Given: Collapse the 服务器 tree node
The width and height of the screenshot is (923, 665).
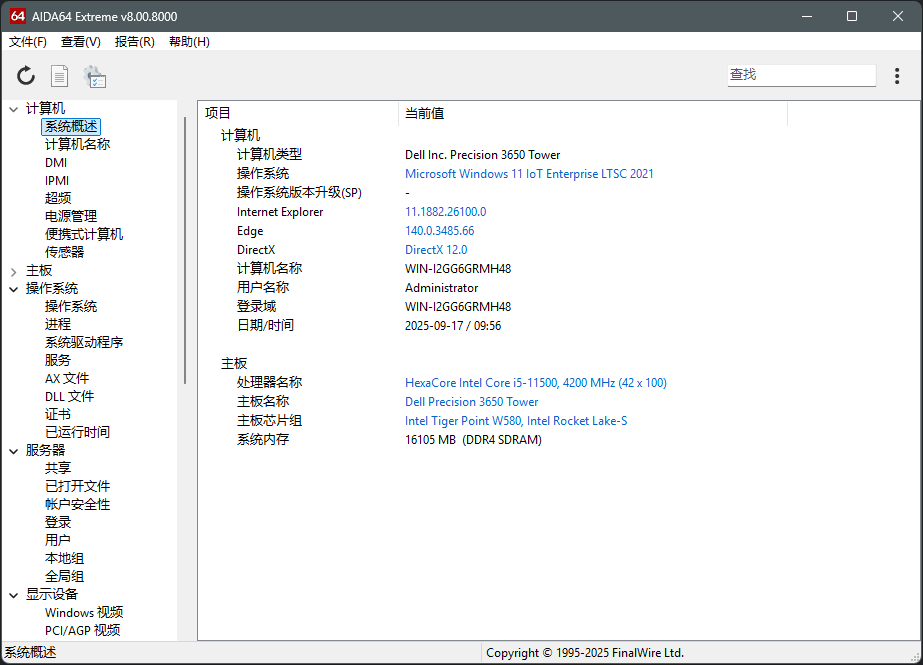Looking at the screenshot, I should (x=13, y=451).
